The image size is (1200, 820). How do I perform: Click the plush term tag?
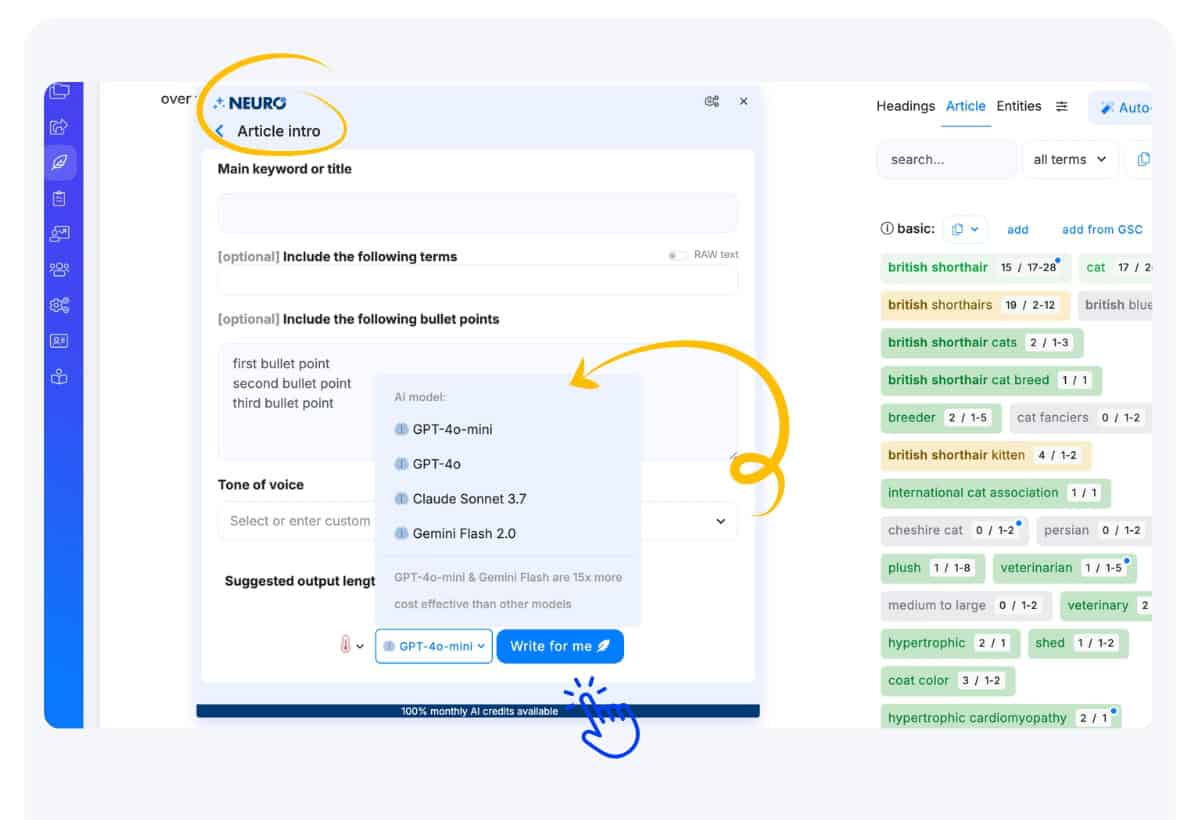click(933, 567)
